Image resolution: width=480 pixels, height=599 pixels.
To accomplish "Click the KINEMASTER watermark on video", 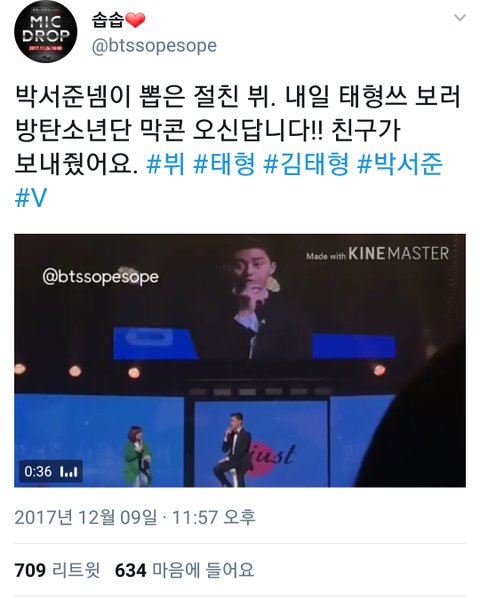I will [x=378, y=254].
